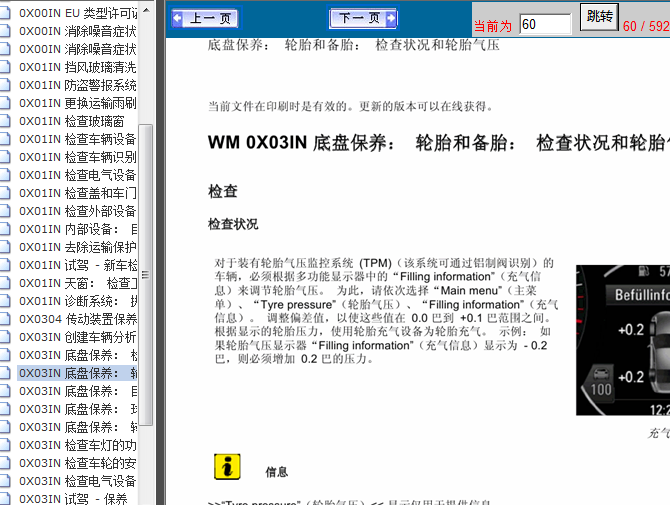Open 0X03IN 创建车辆分析 entry

pos(78,337)
